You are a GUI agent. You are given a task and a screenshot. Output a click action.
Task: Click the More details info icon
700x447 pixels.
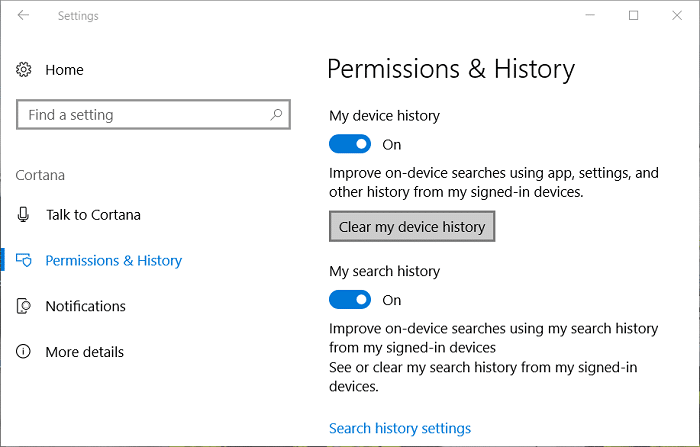point(24,352)
